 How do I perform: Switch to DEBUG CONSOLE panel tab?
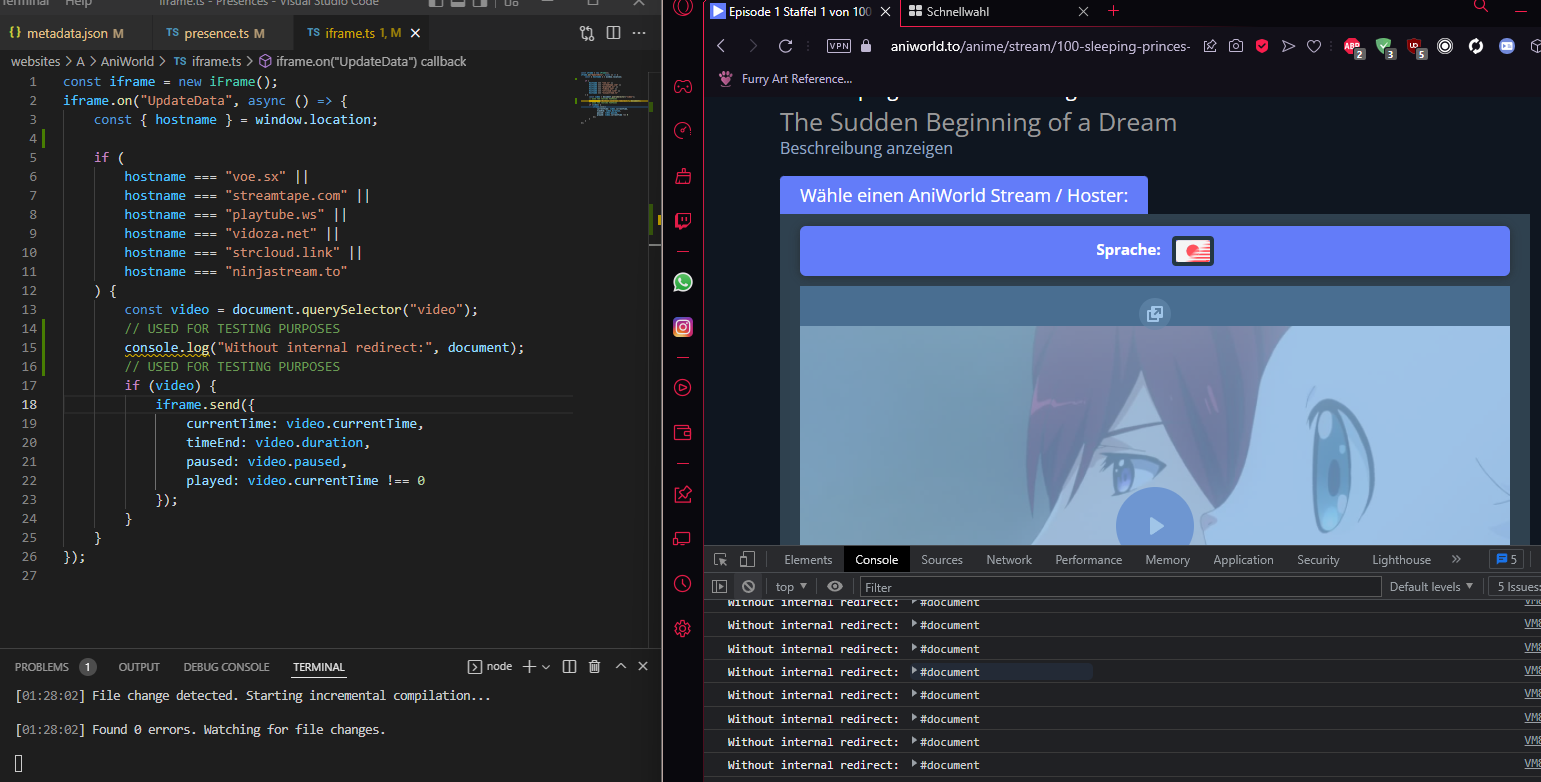pyautogui.click(x=226, y=667)
